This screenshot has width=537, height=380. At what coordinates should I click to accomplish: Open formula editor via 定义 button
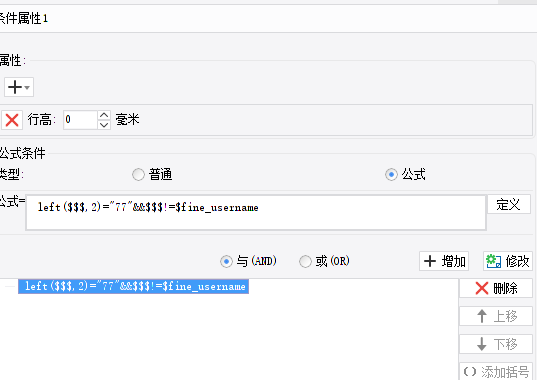(x=509, y=205)
